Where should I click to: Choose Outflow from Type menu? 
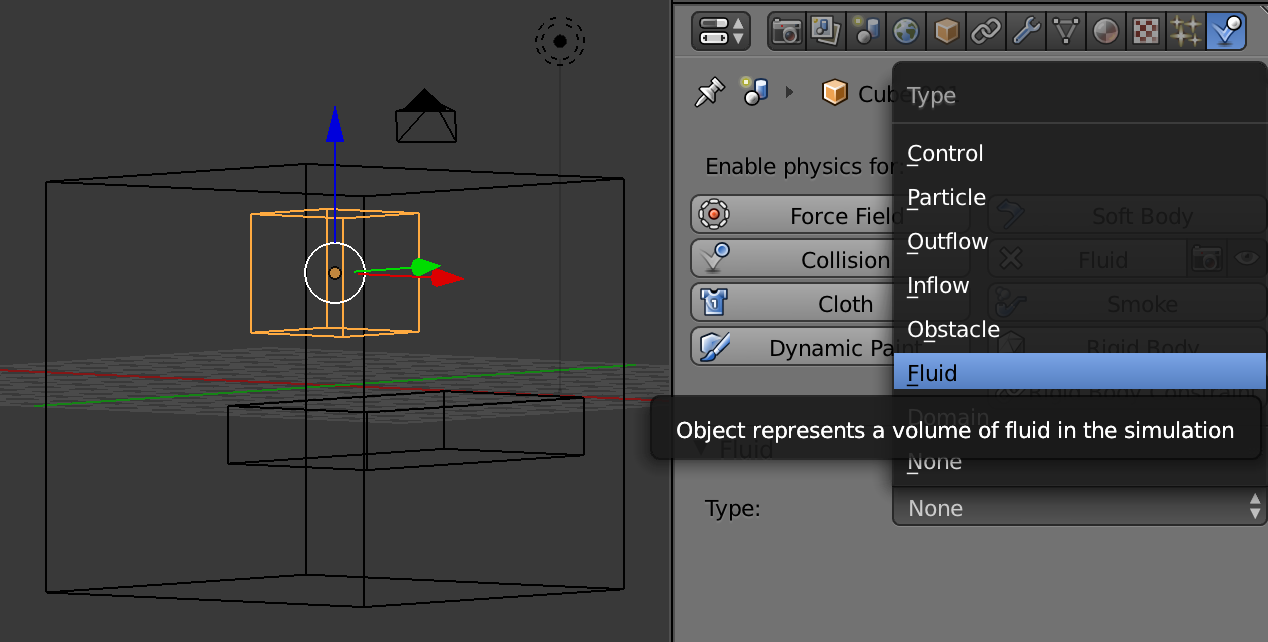coord(1079,241)
